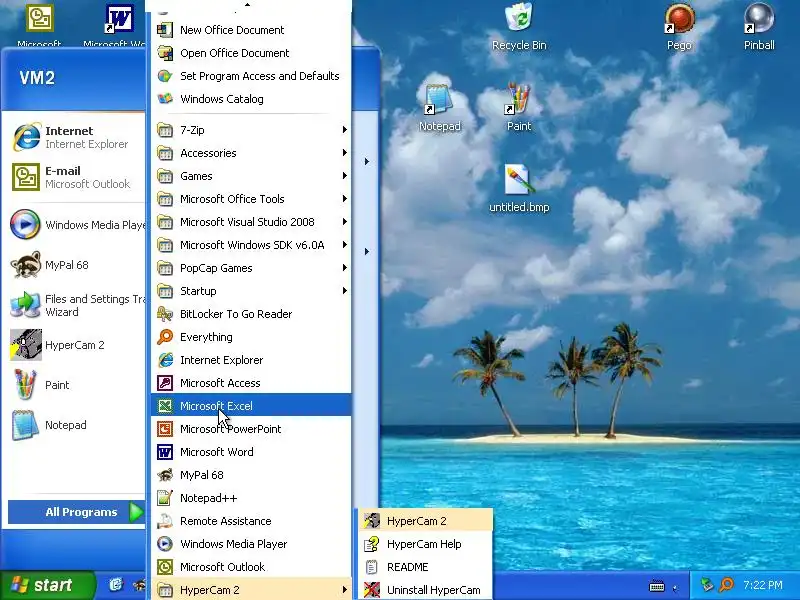
Task: Select the untitled.bmp desktop file
Action: point(519,189)
